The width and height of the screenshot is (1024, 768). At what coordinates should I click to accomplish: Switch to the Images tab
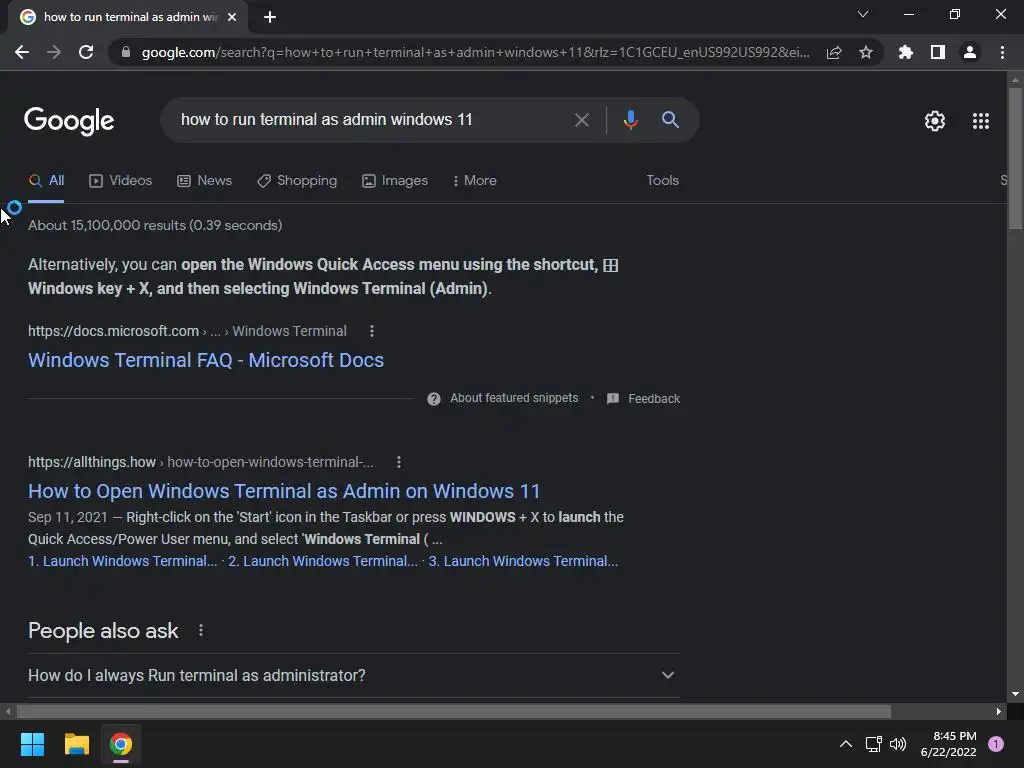(x=395, y=181)
